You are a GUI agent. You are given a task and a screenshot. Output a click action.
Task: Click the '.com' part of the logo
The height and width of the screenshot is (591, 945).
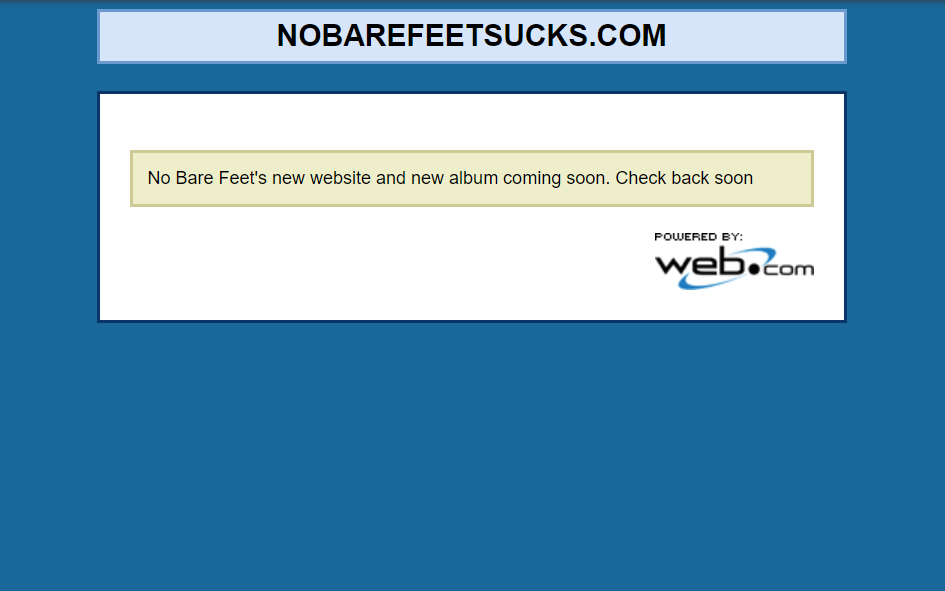click(788, 269)
